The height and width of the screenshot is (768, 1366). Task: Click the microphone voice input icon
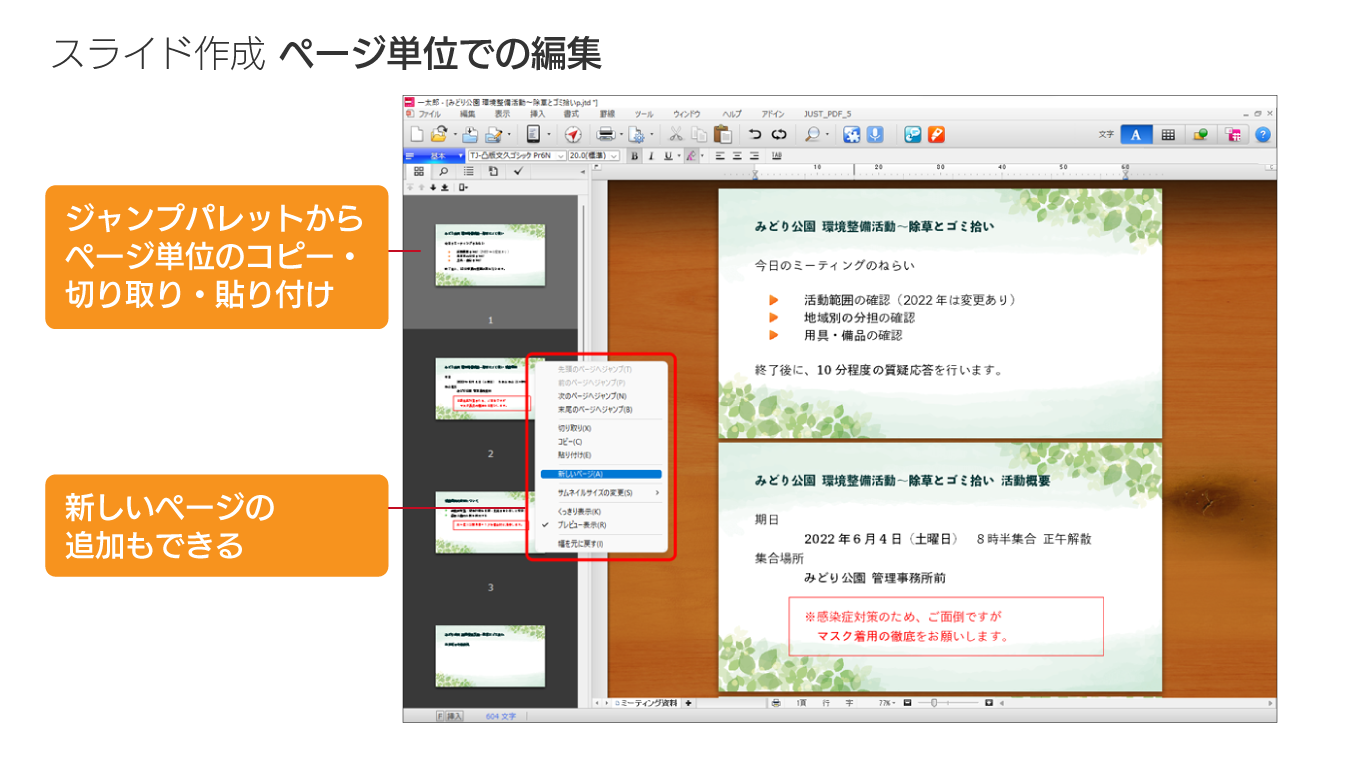point(875,135)
